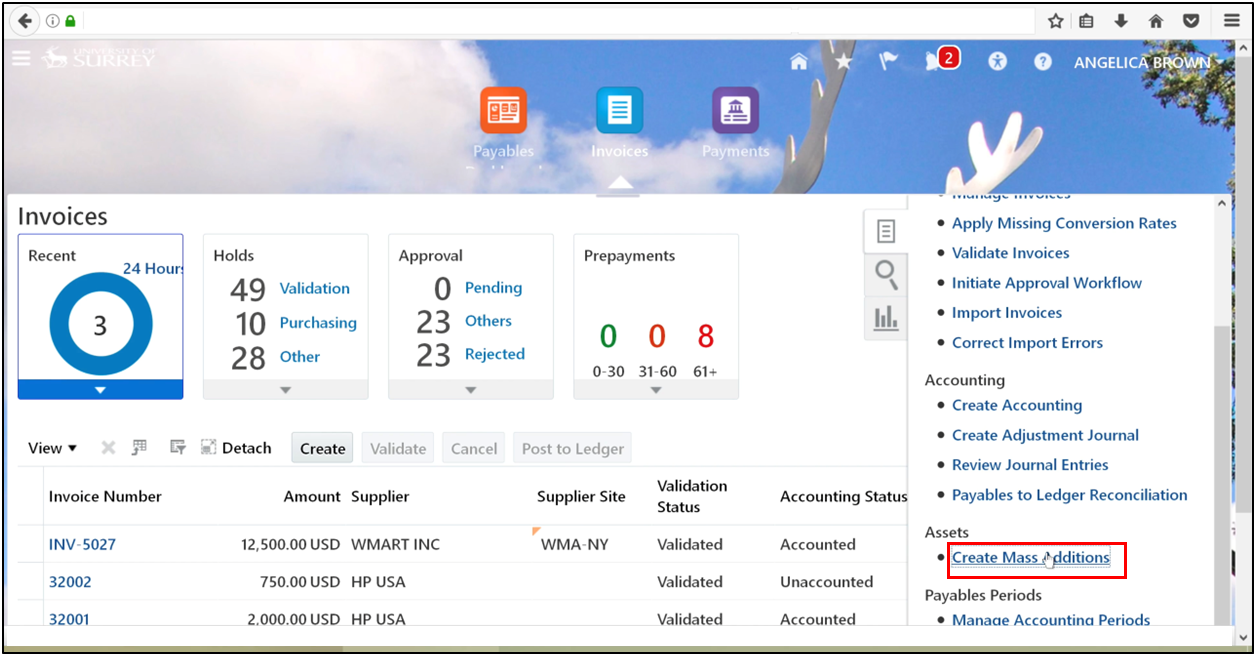Open the navigator hamburger menu
This screenshot has height=656, width=1256.
point(21,57)
